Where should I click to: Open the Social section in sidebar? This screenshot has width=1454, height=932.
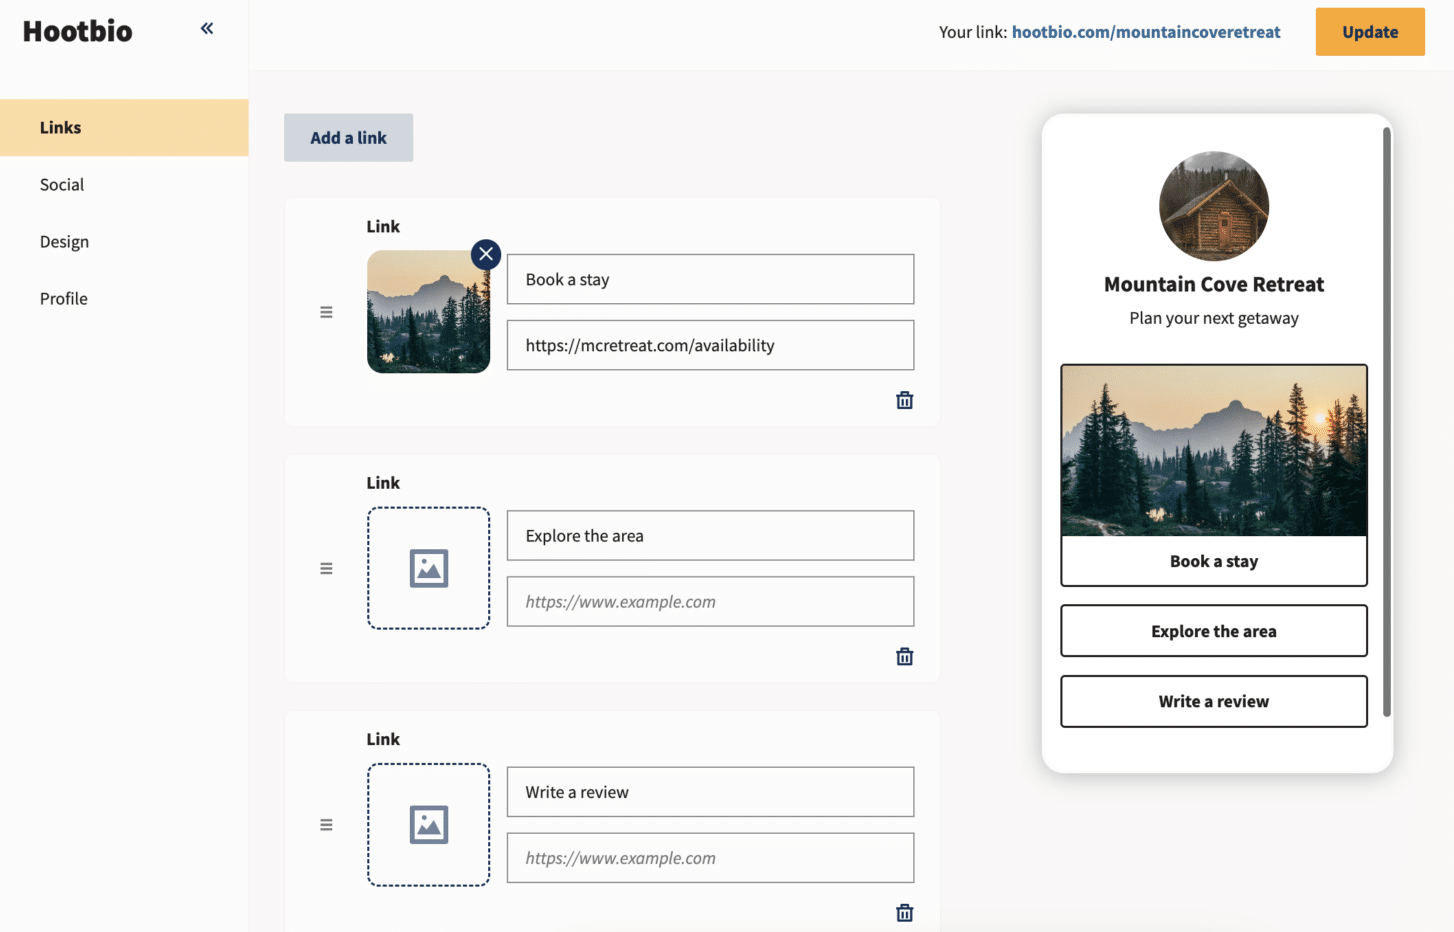click(62, 185)
